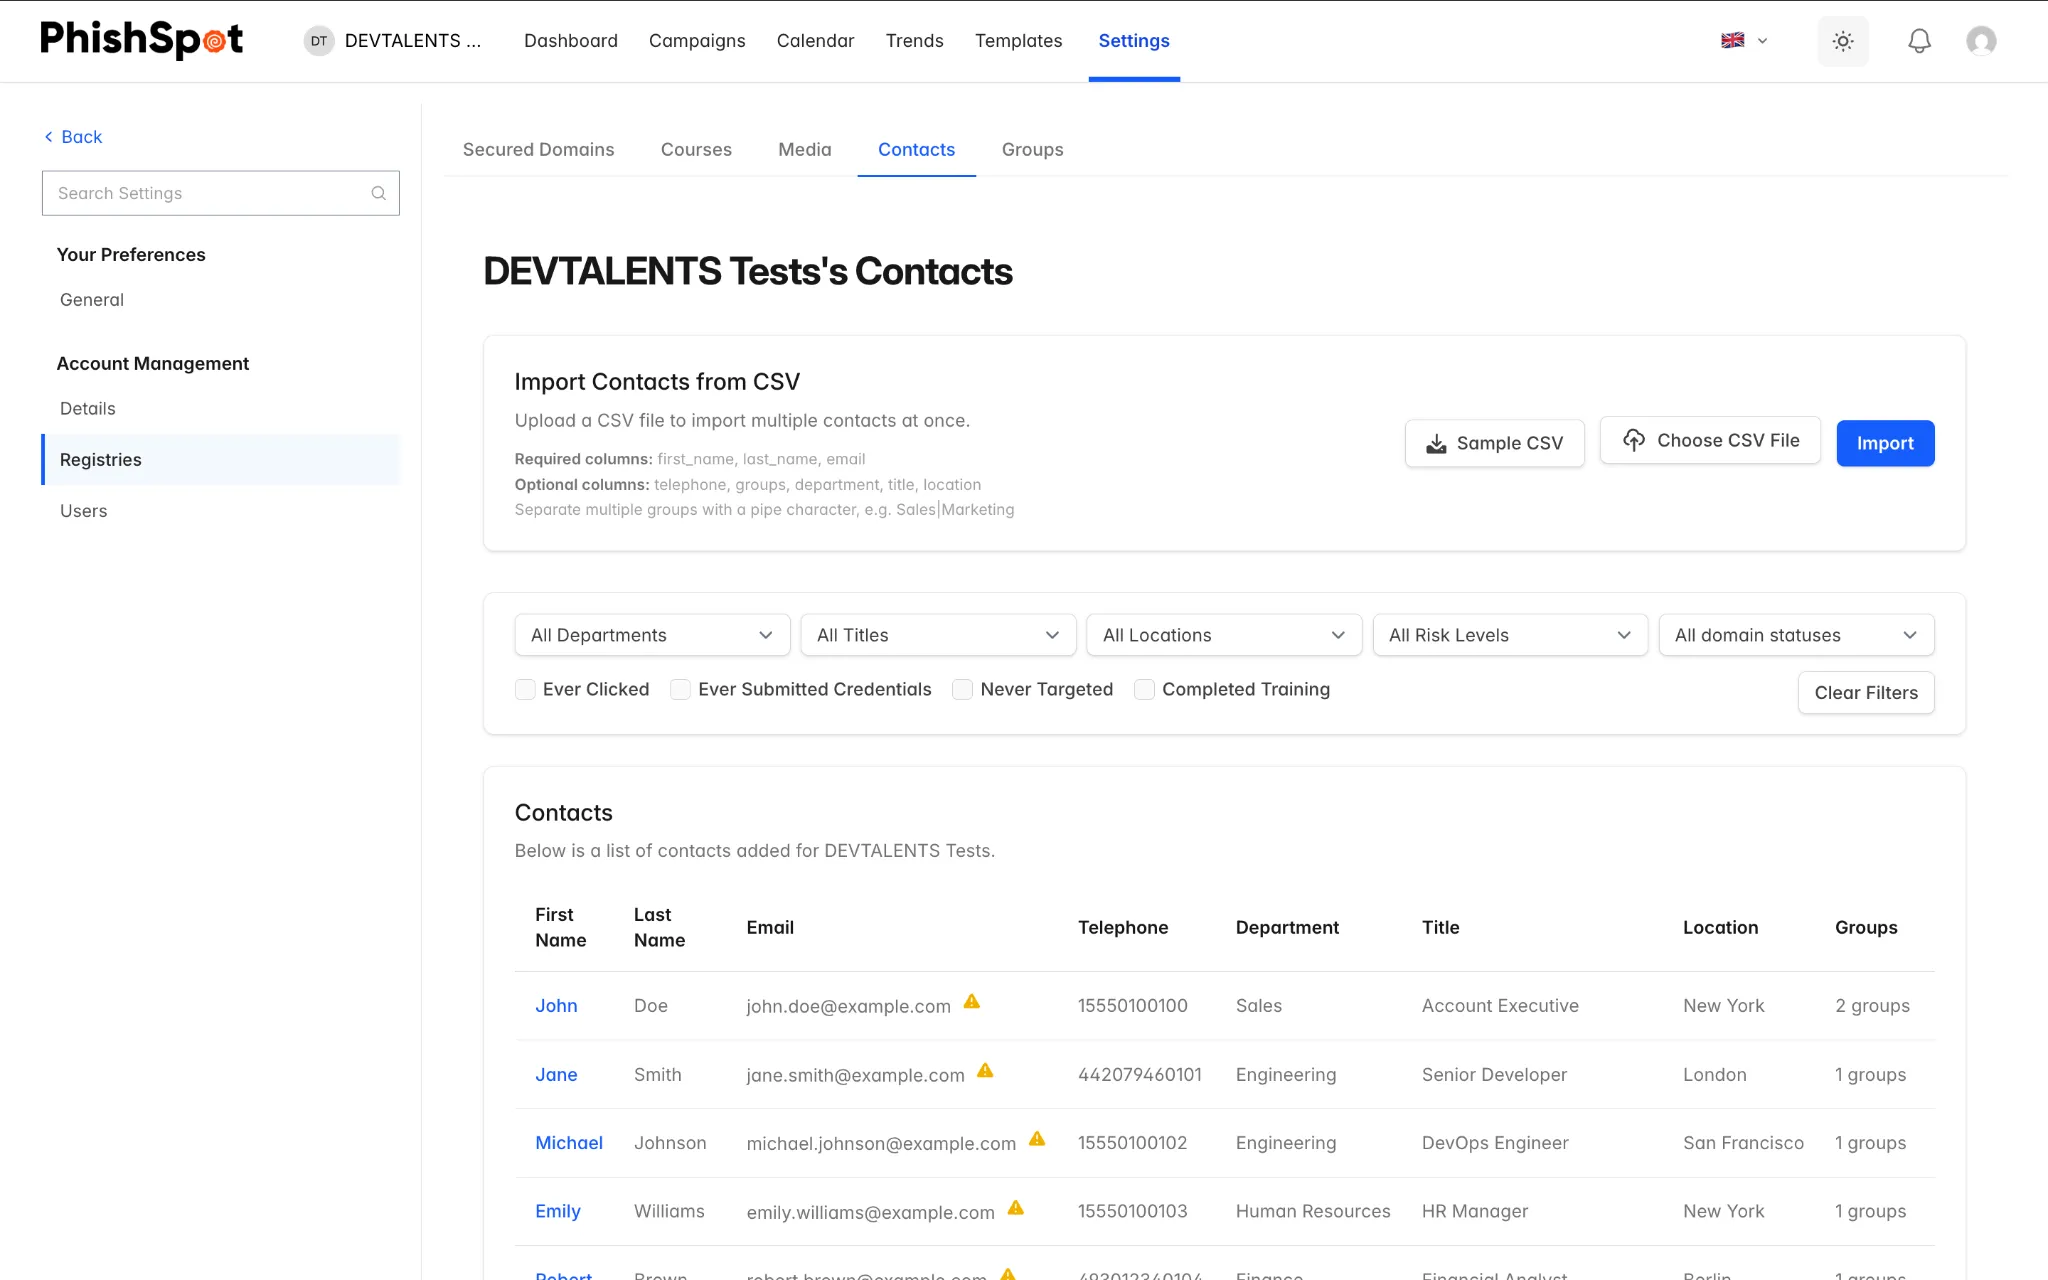Select the Contacts tab
Image resolution: width=2048 pixels, height=1280 pixels.
(x=916, y=150)
